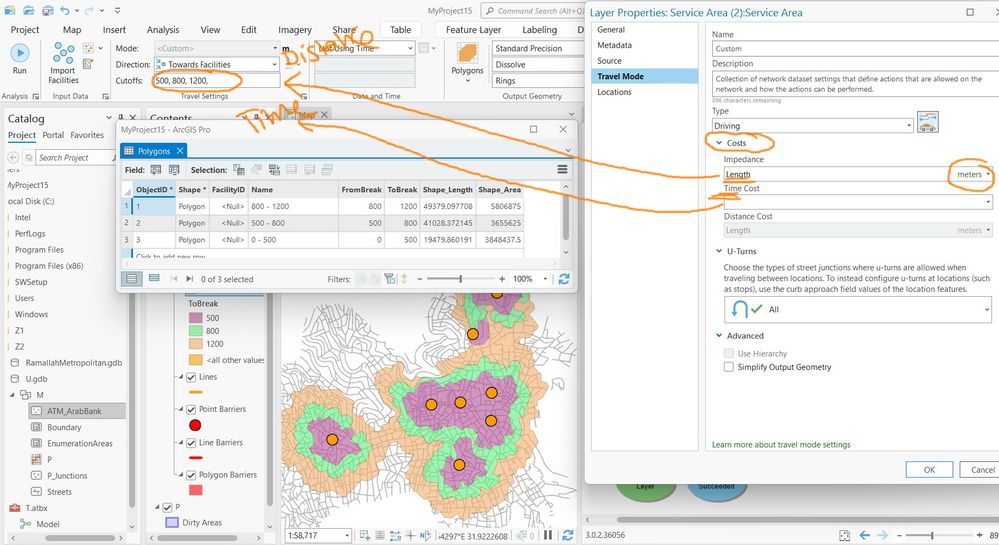This screenshot has width=999, height=545.
Task: Select ATM_ArabBank in Catalog tree
Action: (x=77, y=411)
